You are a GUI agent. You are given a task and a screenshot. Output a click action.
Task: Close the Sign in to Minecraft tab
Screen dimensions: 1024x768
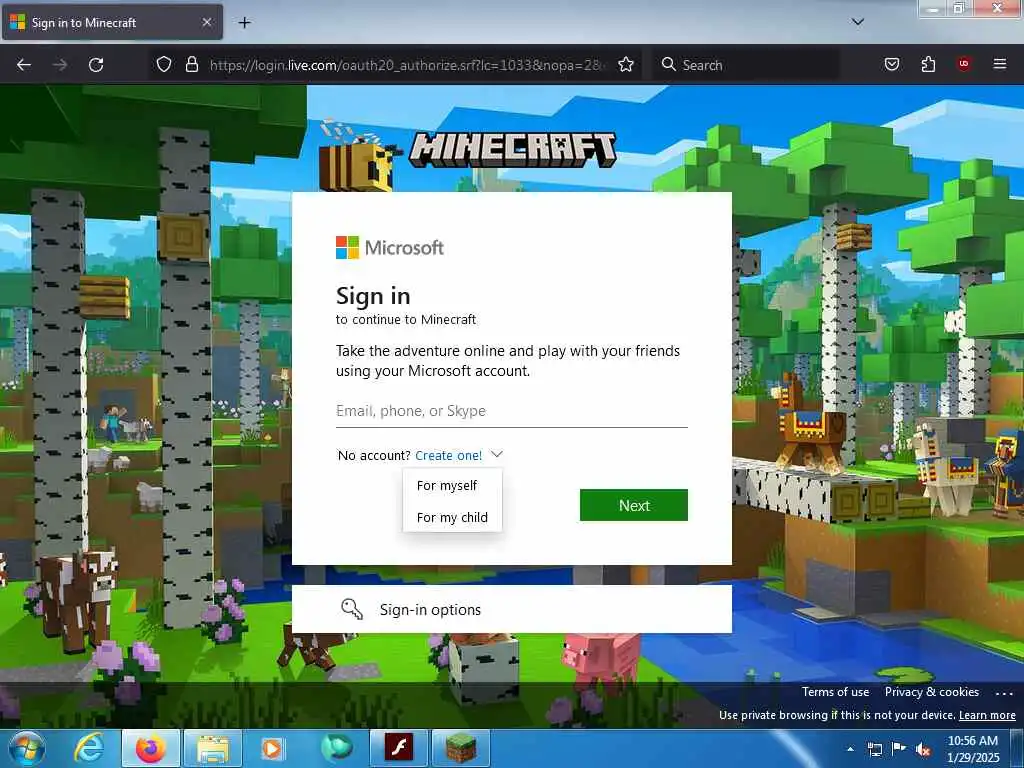(206, 22)
